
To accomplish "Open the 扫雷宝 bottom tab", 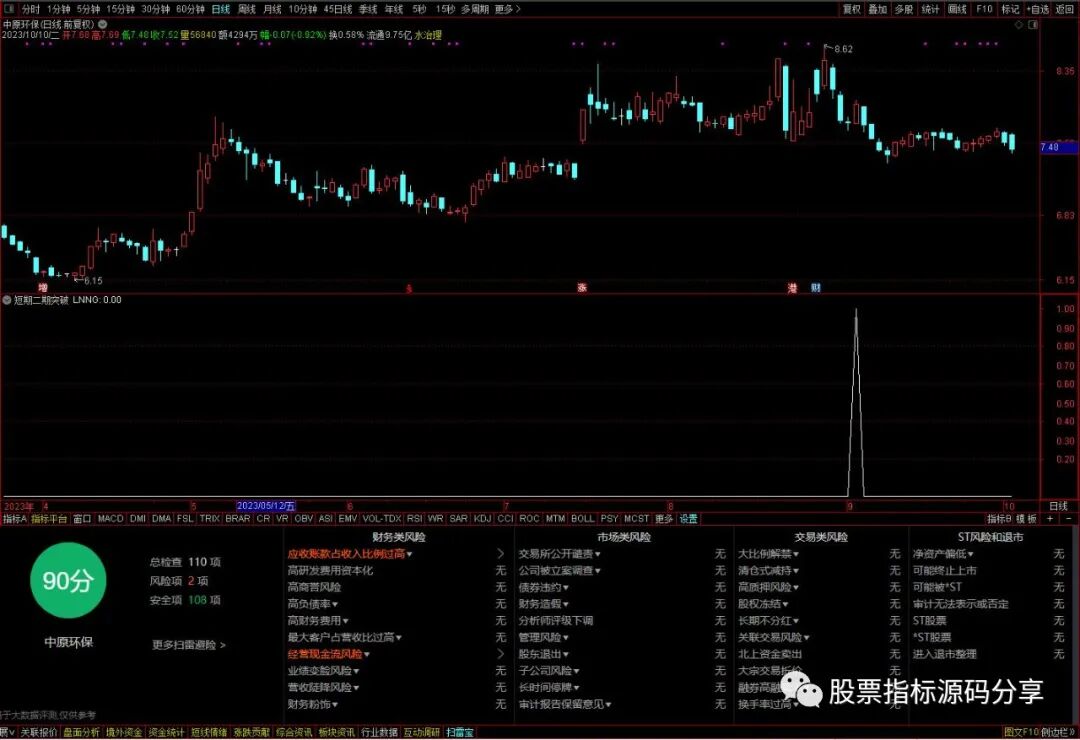I will pos(460,732).
